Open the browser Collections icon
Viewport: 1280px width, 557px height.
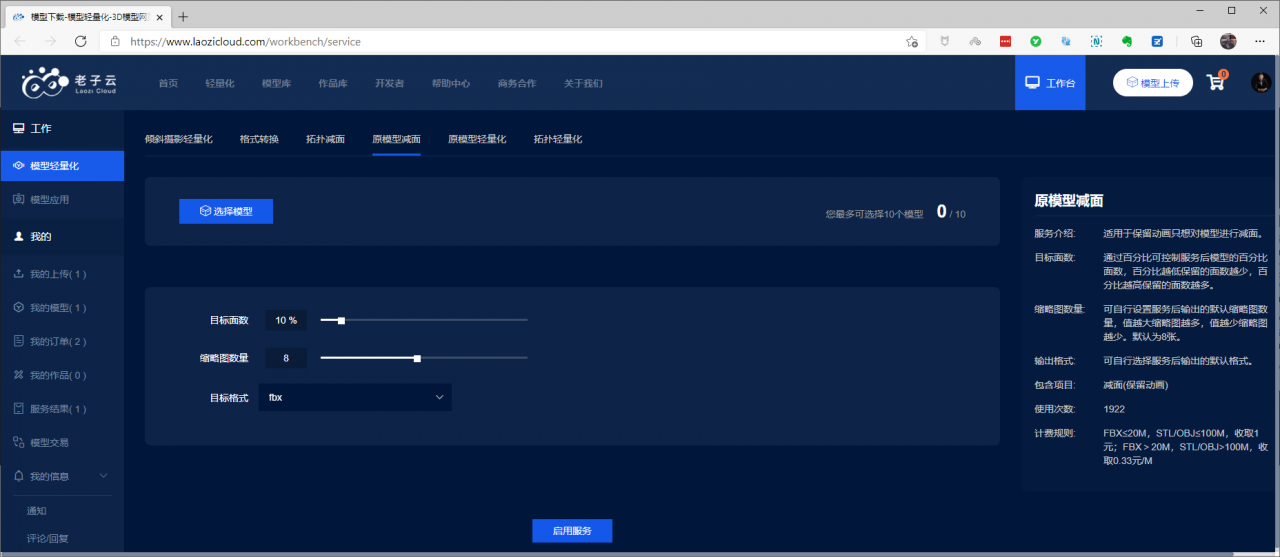pyautogui.click(x=1196, y=41)
